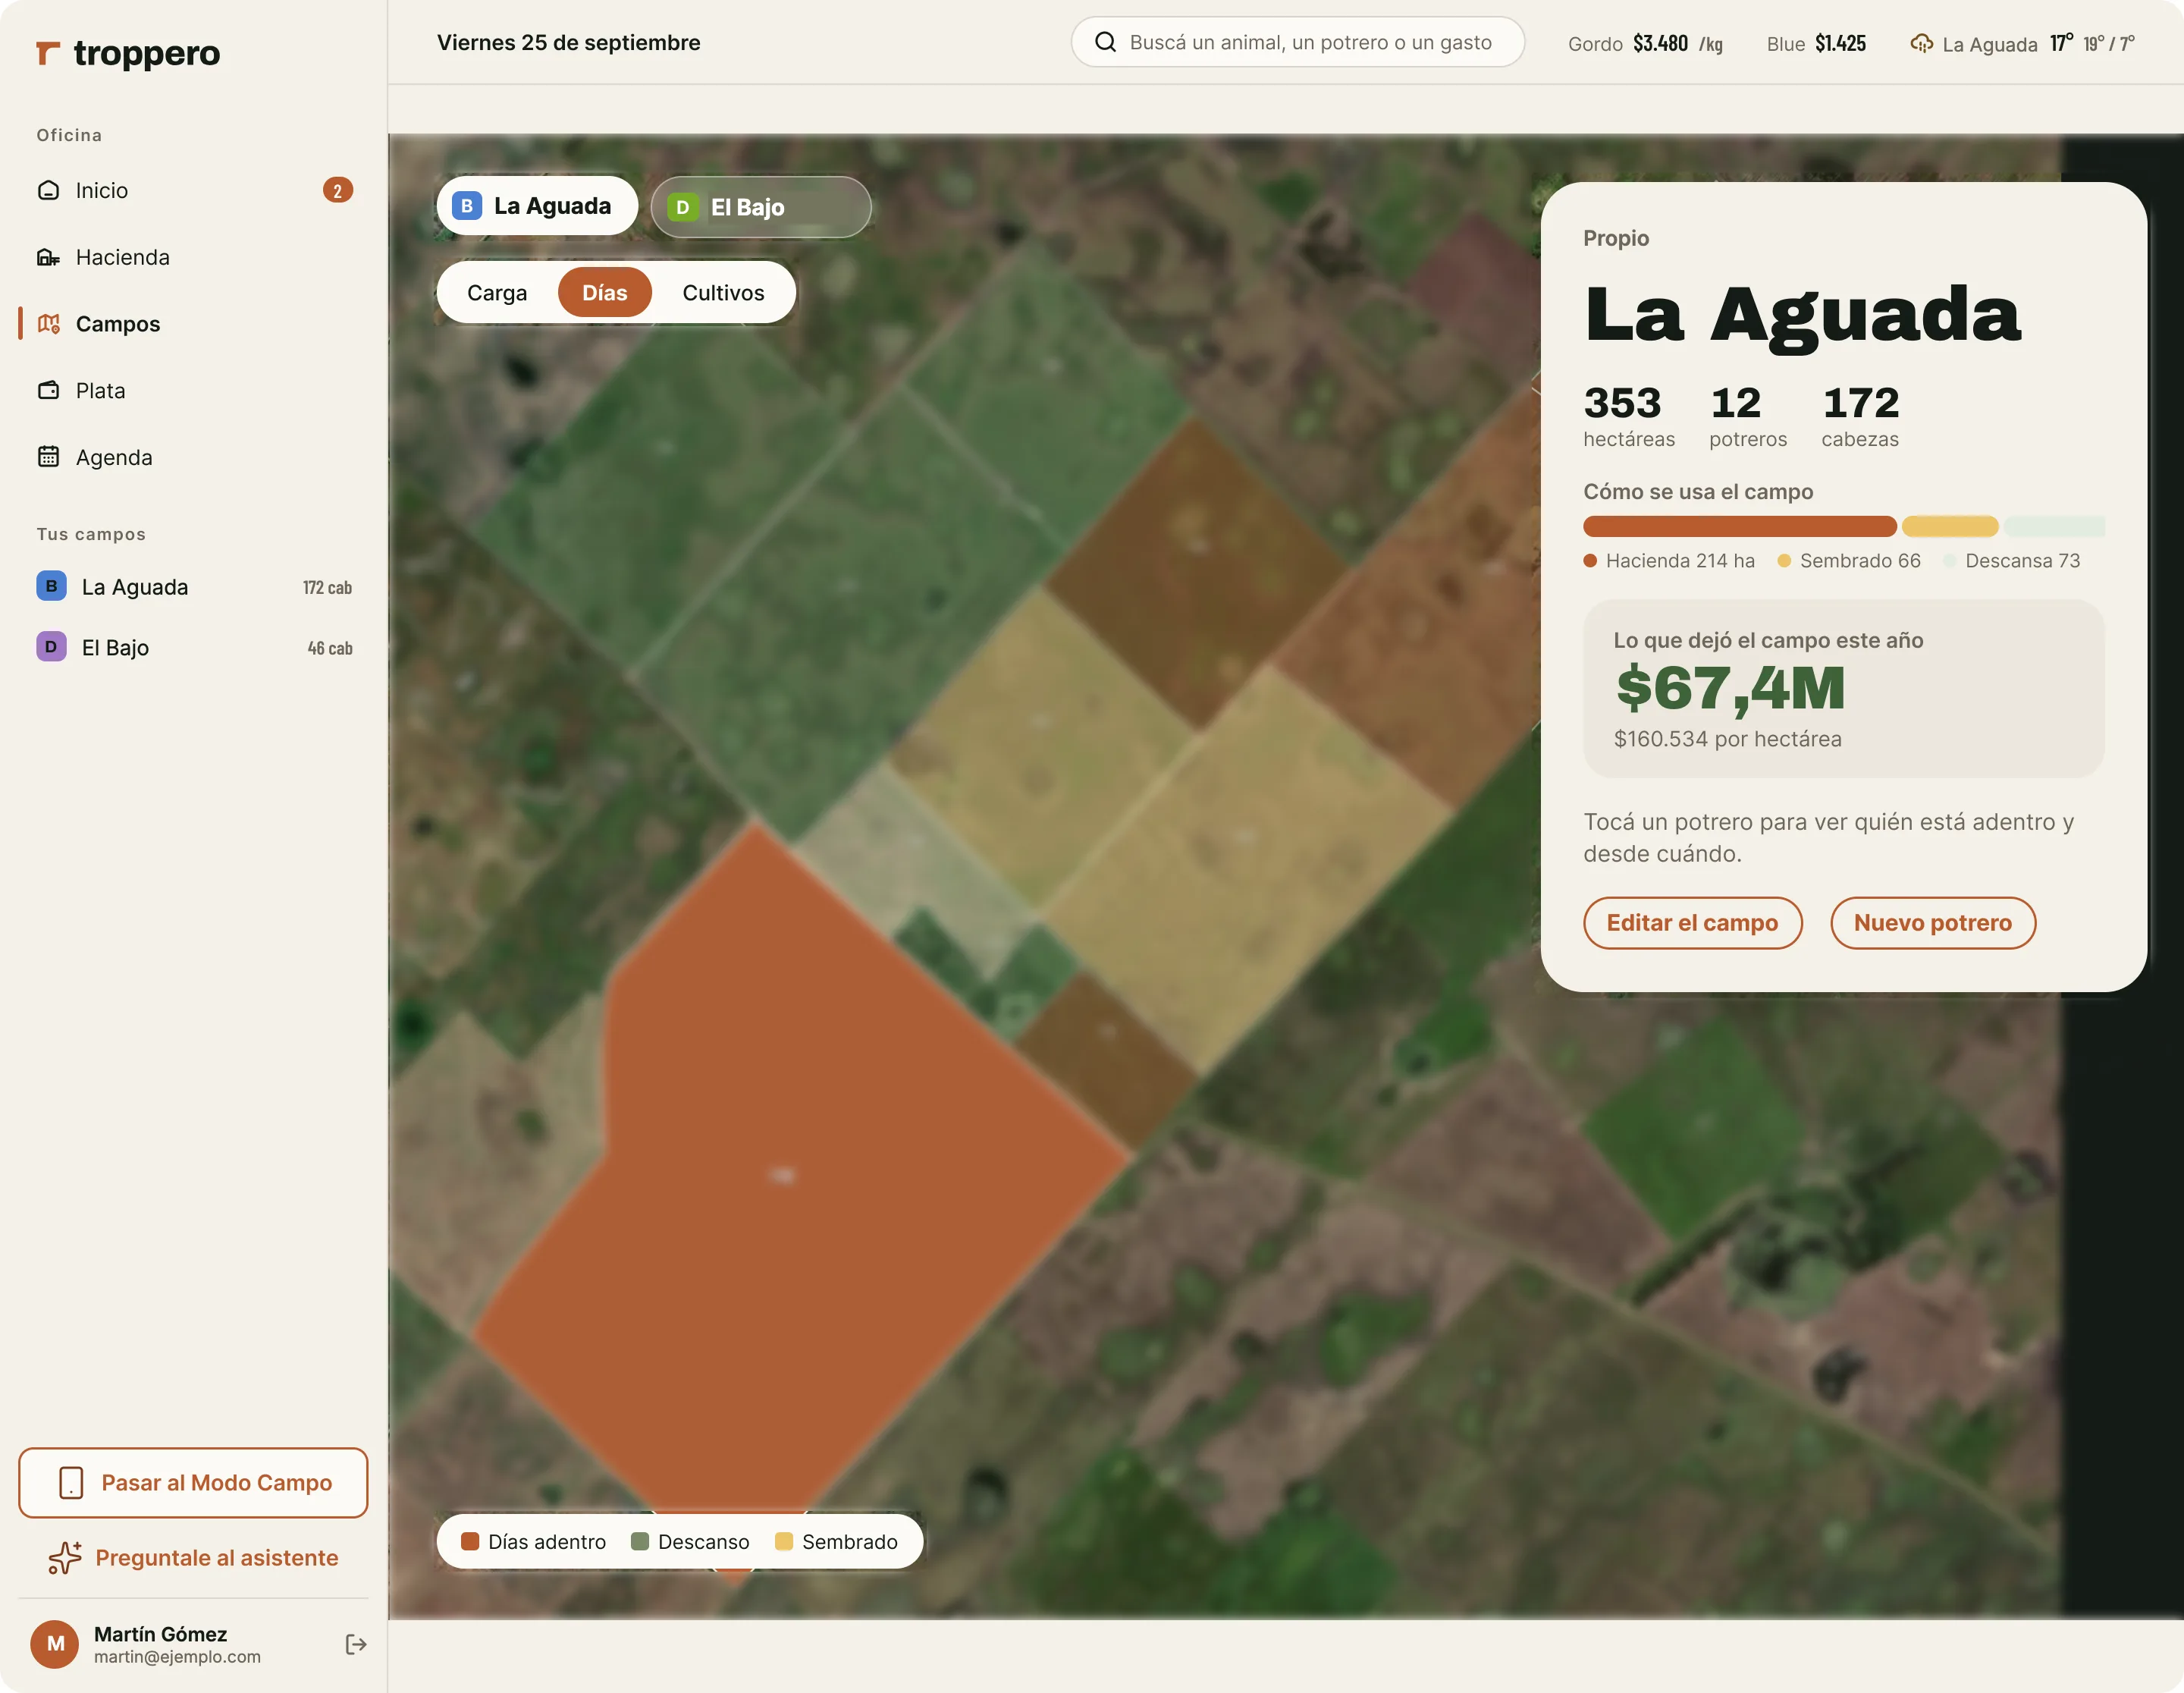
Task: Switch map view to Carga
Action: click(x=497, y=293)
